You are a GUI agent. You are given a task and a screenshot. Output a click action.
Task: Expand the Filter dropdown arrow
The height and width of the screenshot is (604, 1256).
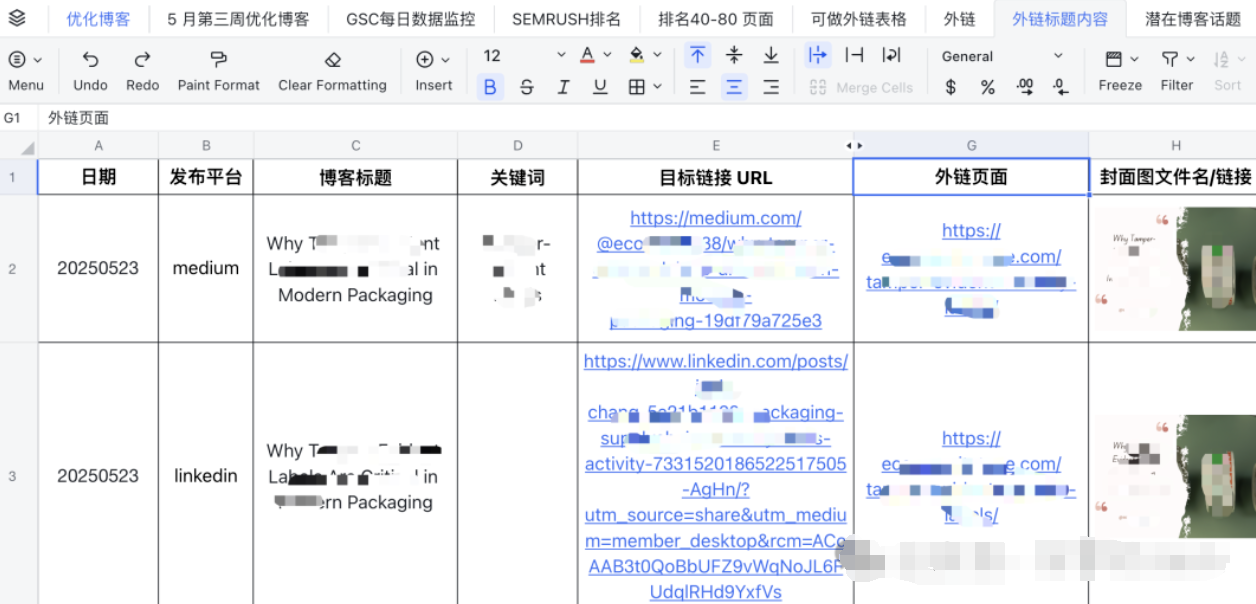coord(1190,59)
